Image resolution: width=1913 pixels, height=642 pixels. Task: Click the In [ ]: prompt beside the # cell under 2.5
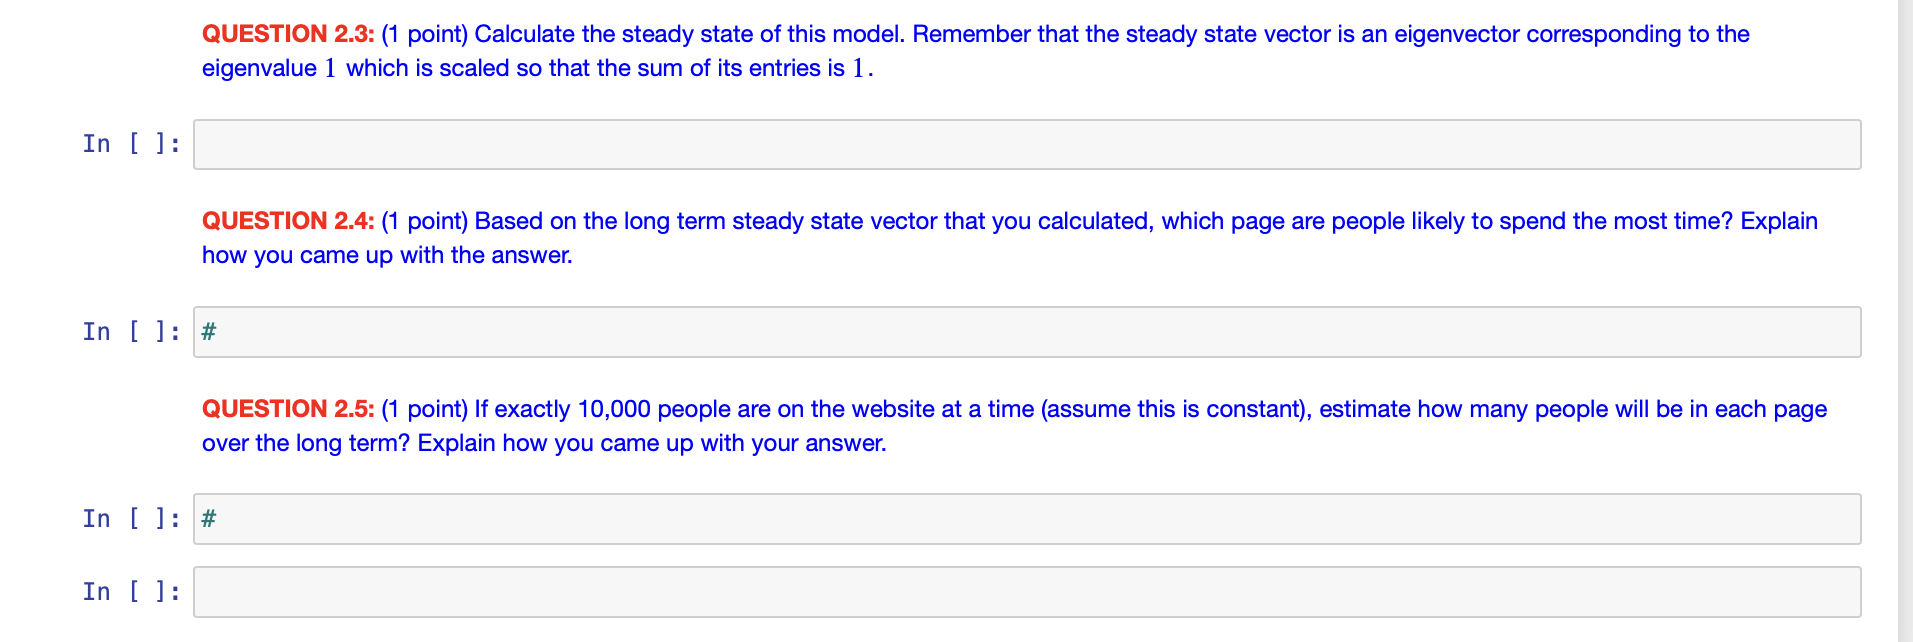131,518
